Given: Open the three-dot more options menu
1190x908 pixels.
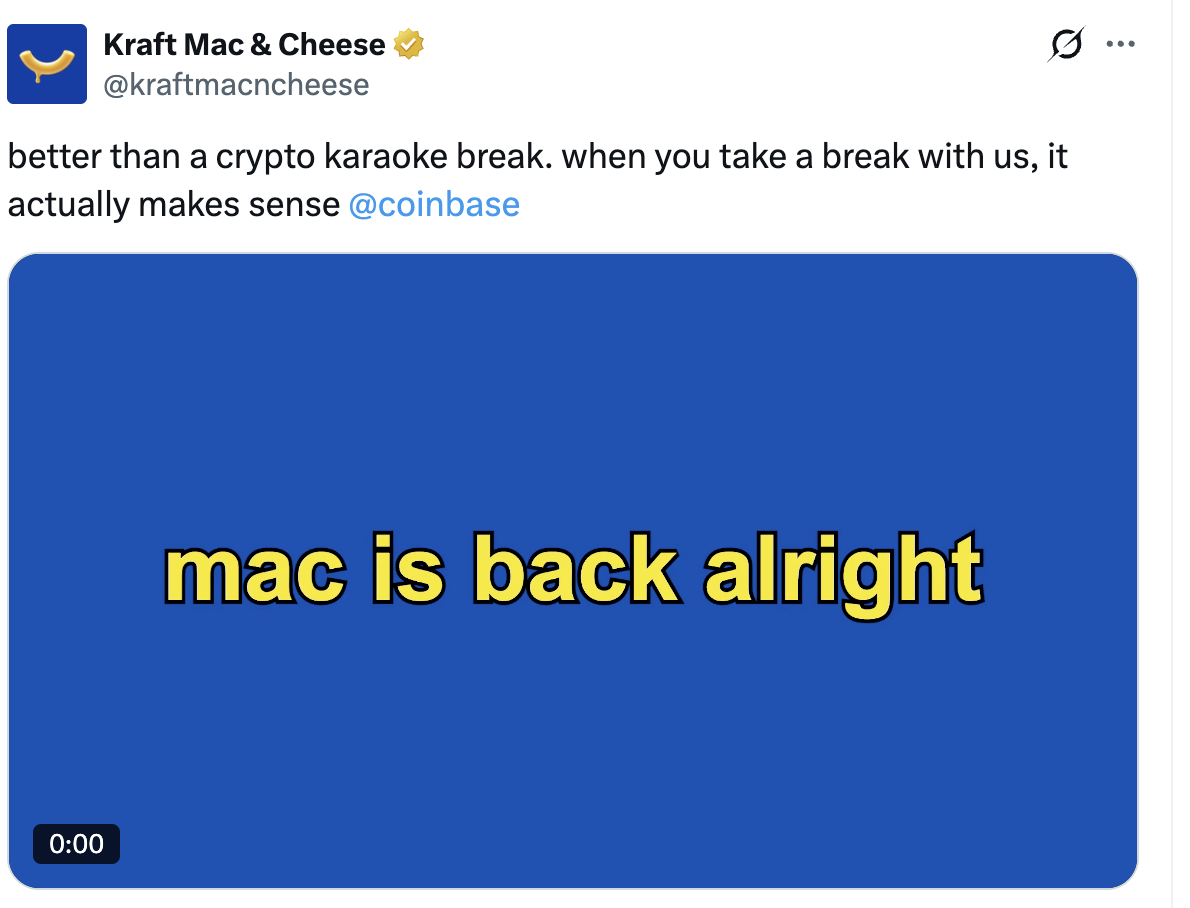Looking at the screenshot, I should click(1121, 45).
